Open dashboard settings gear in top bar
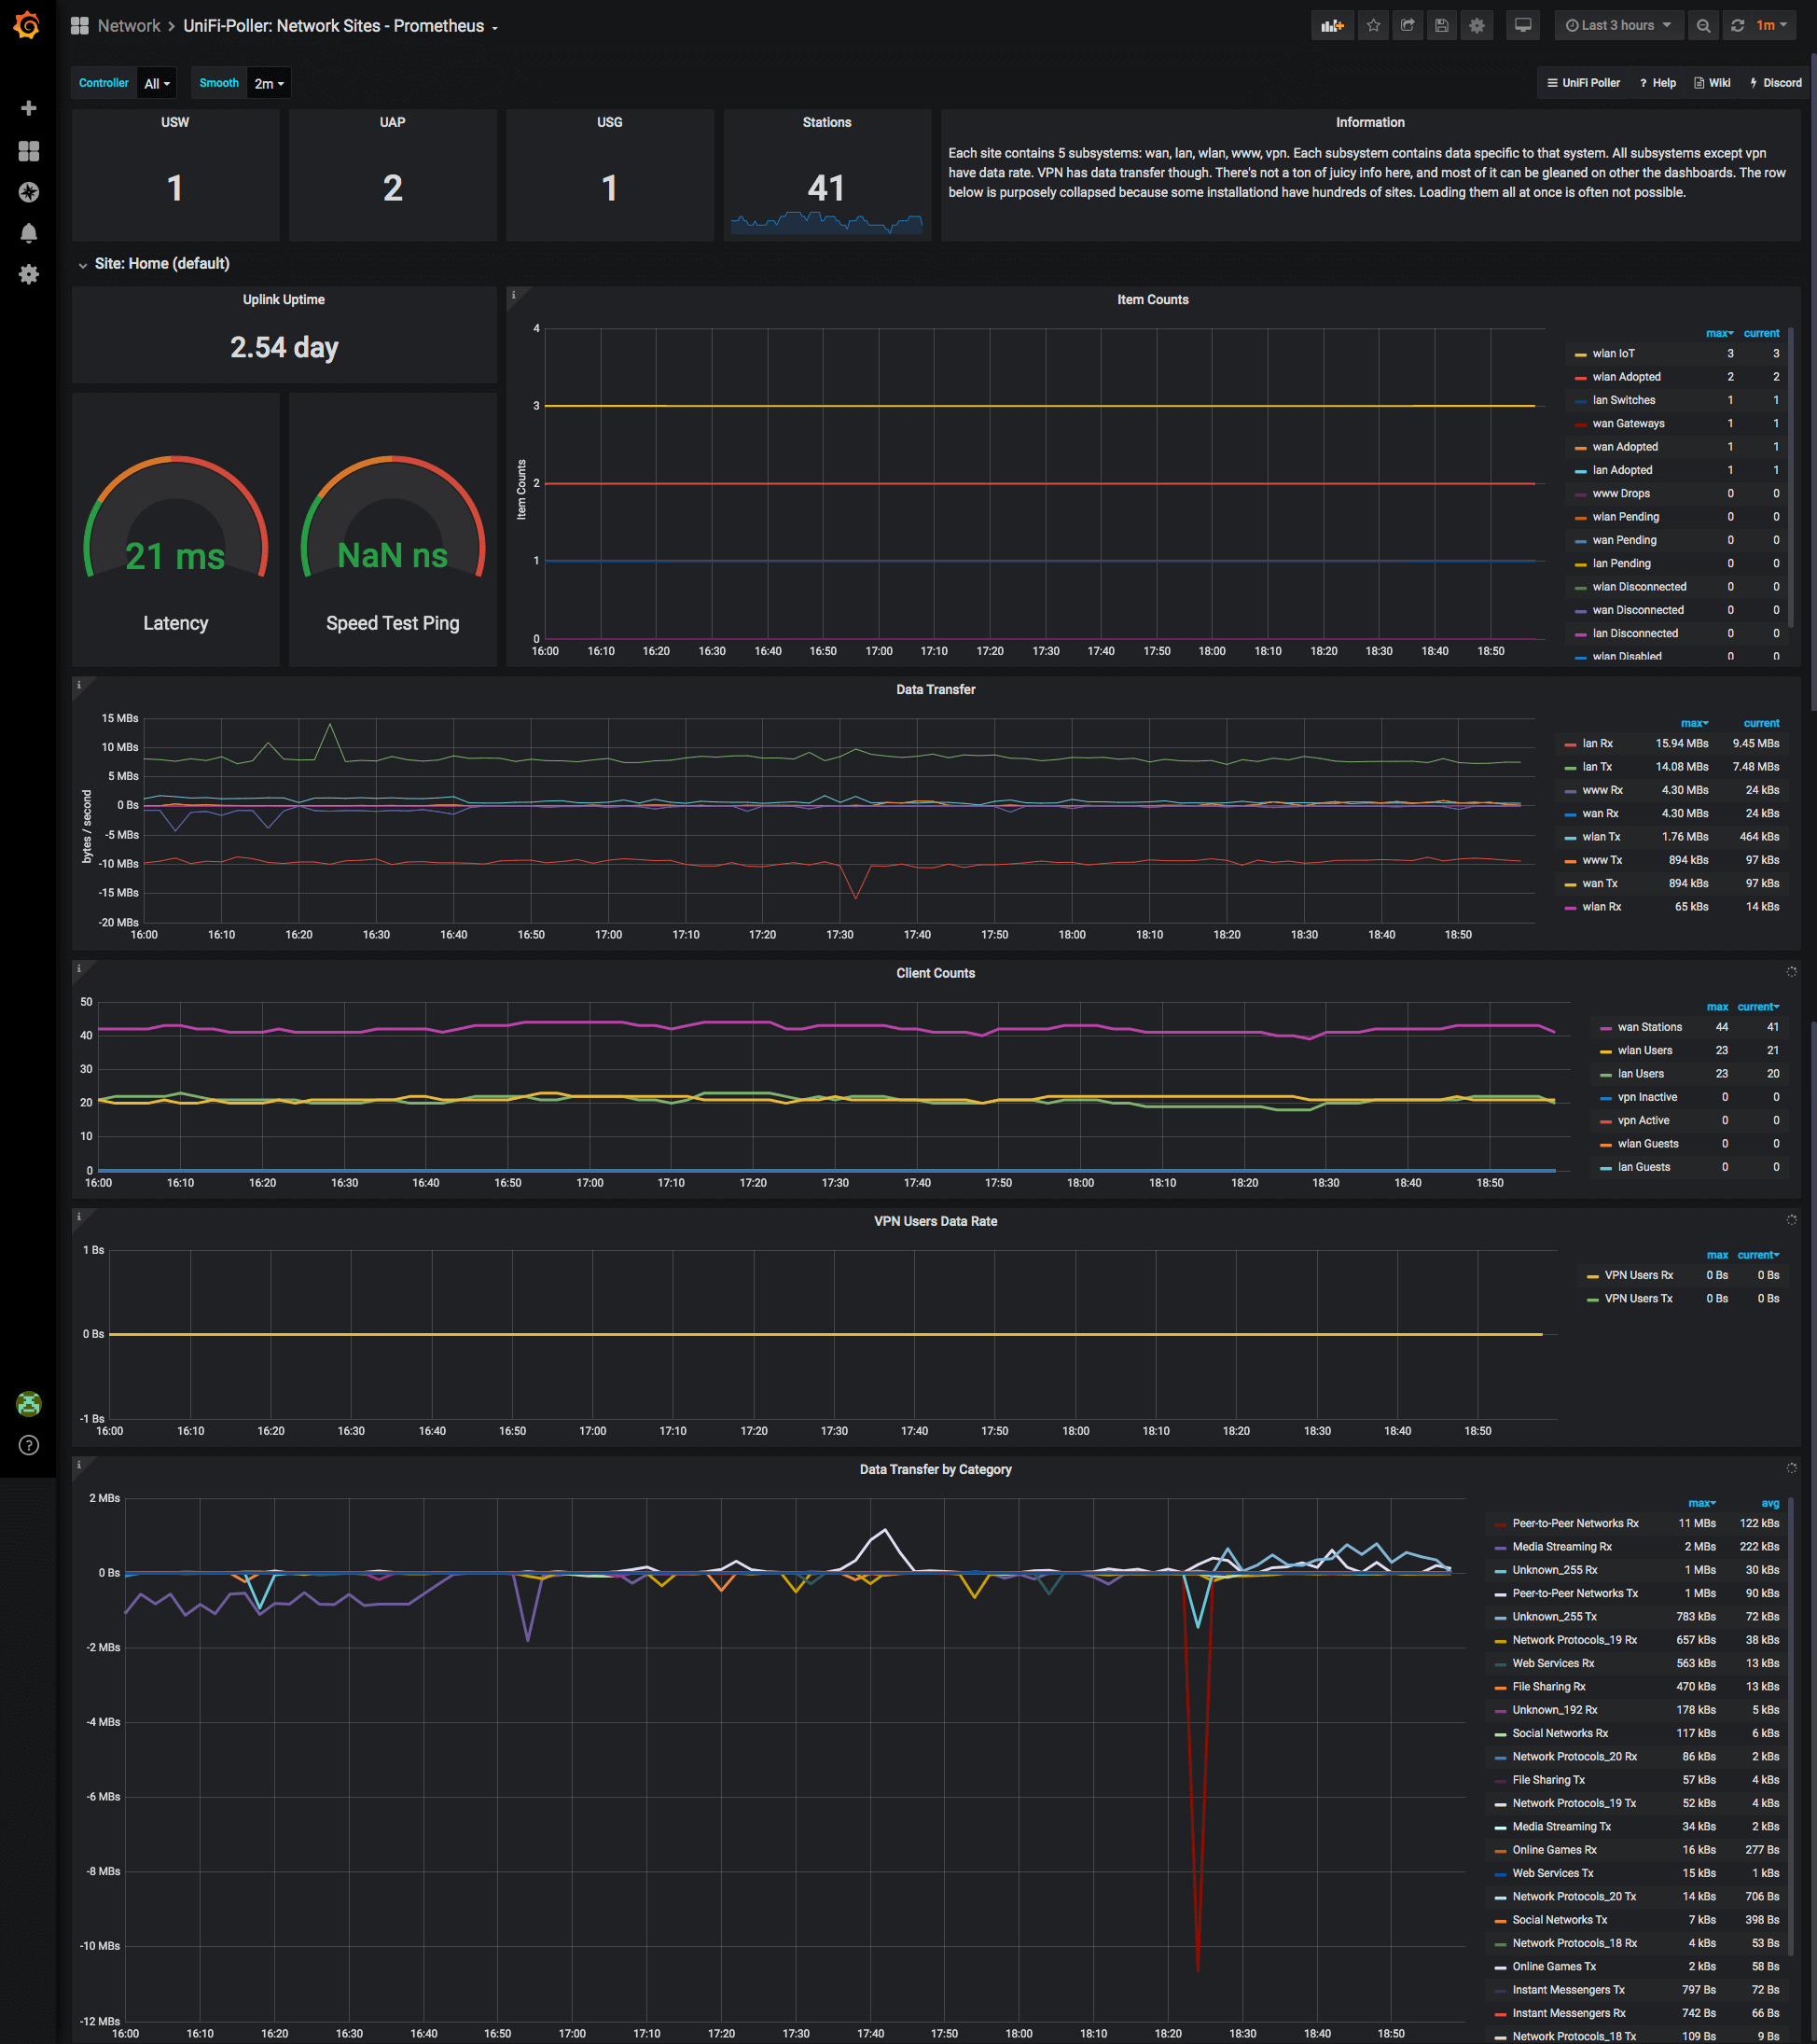 pyautogui.click(x=1476, y=26)
